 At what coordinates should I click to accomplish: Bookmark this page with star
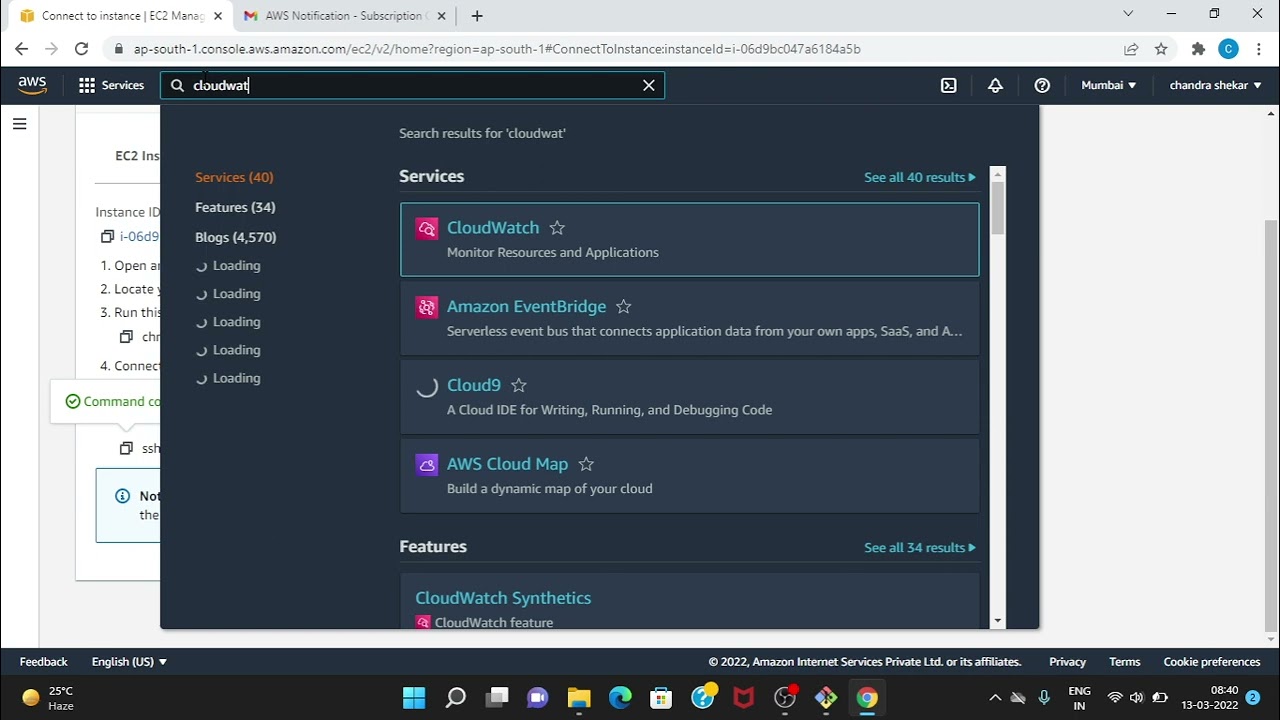(x=1161, y=49)
